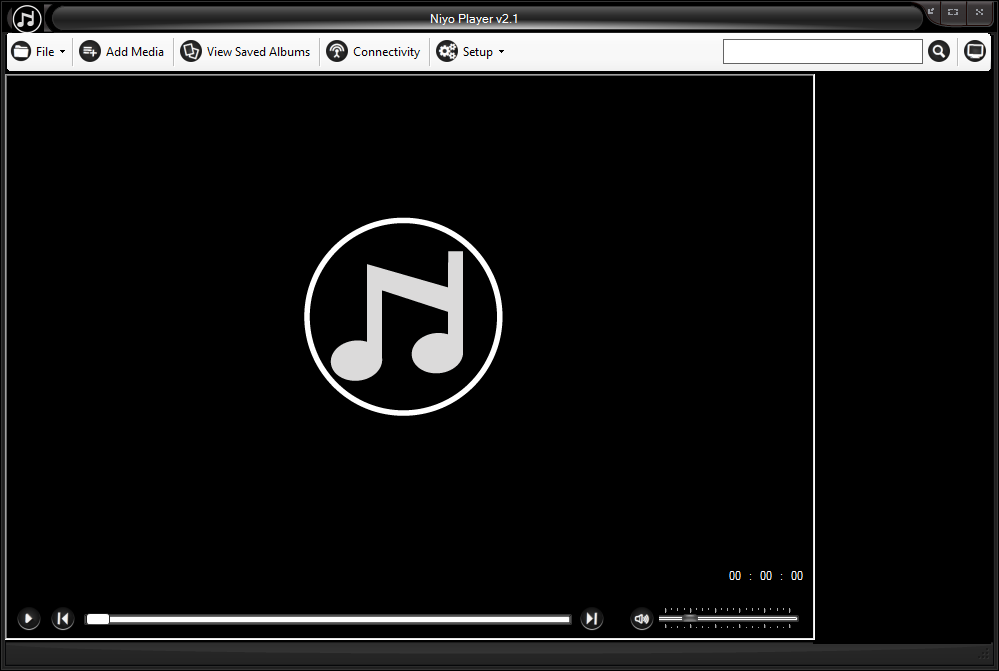The height and width of the screenshot is (671, 999).
Task: Click the seek bar thumb handle
Action: (97, 619)
